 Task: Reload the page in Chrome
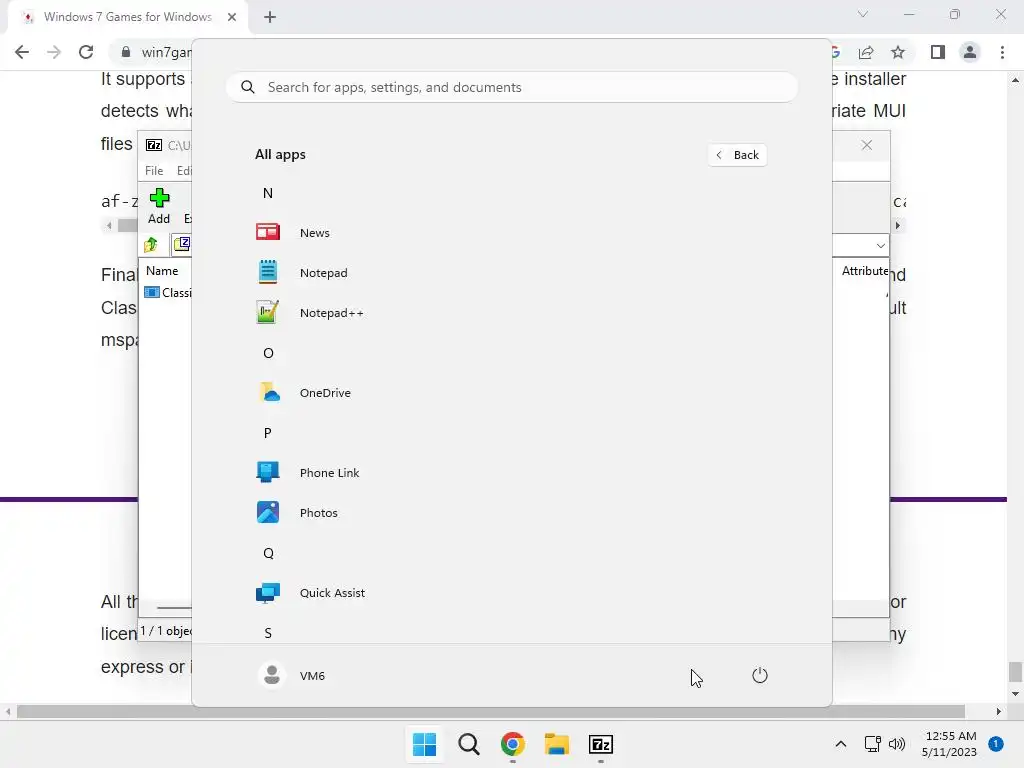tap(86, 52)
